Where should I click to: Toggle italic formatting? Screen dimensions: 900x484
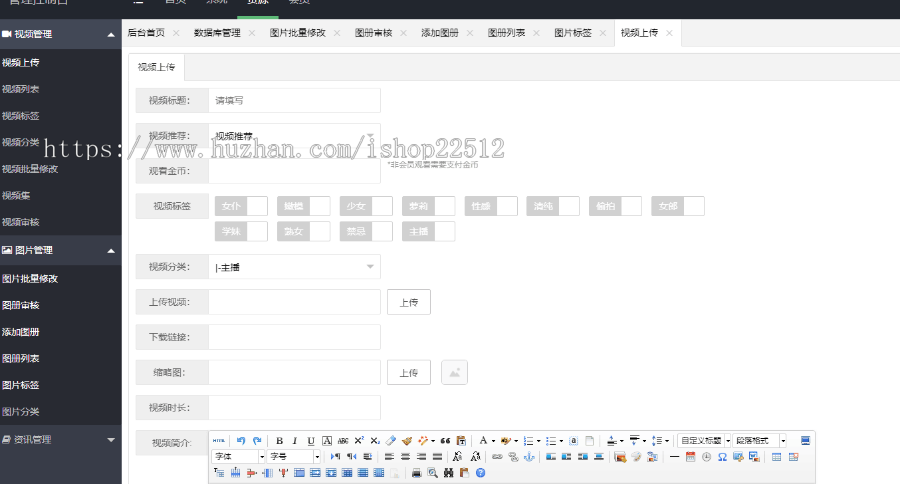coord(295,441)
